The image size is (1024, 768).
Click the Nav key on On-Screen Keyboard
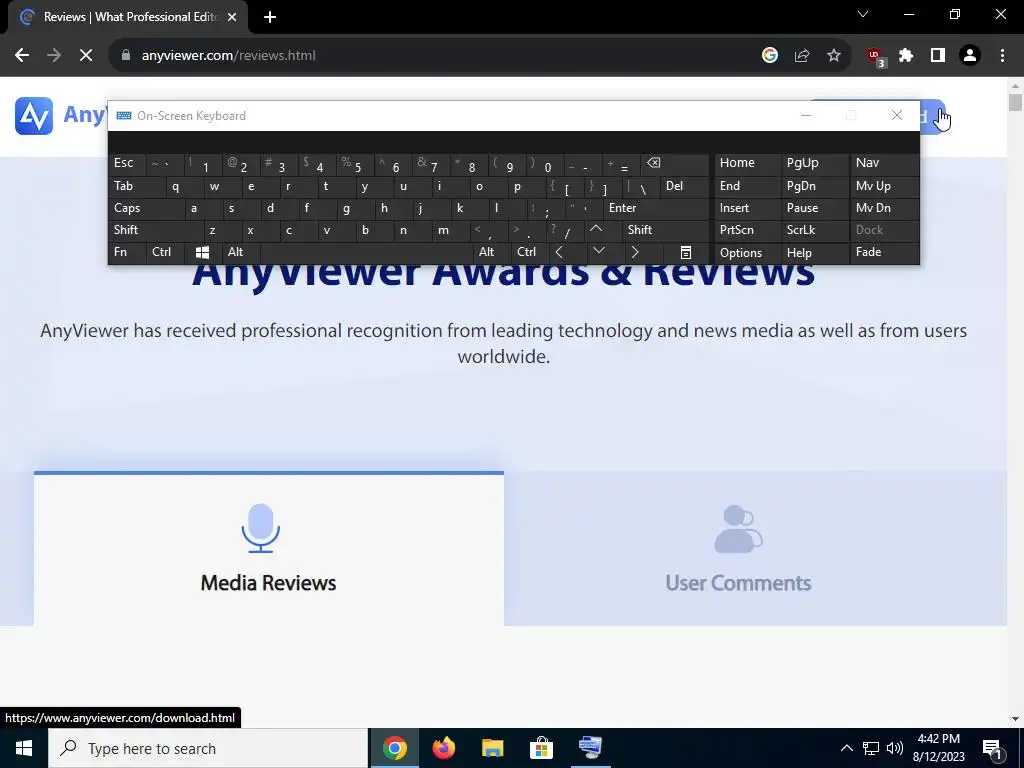tap(884, 163)
